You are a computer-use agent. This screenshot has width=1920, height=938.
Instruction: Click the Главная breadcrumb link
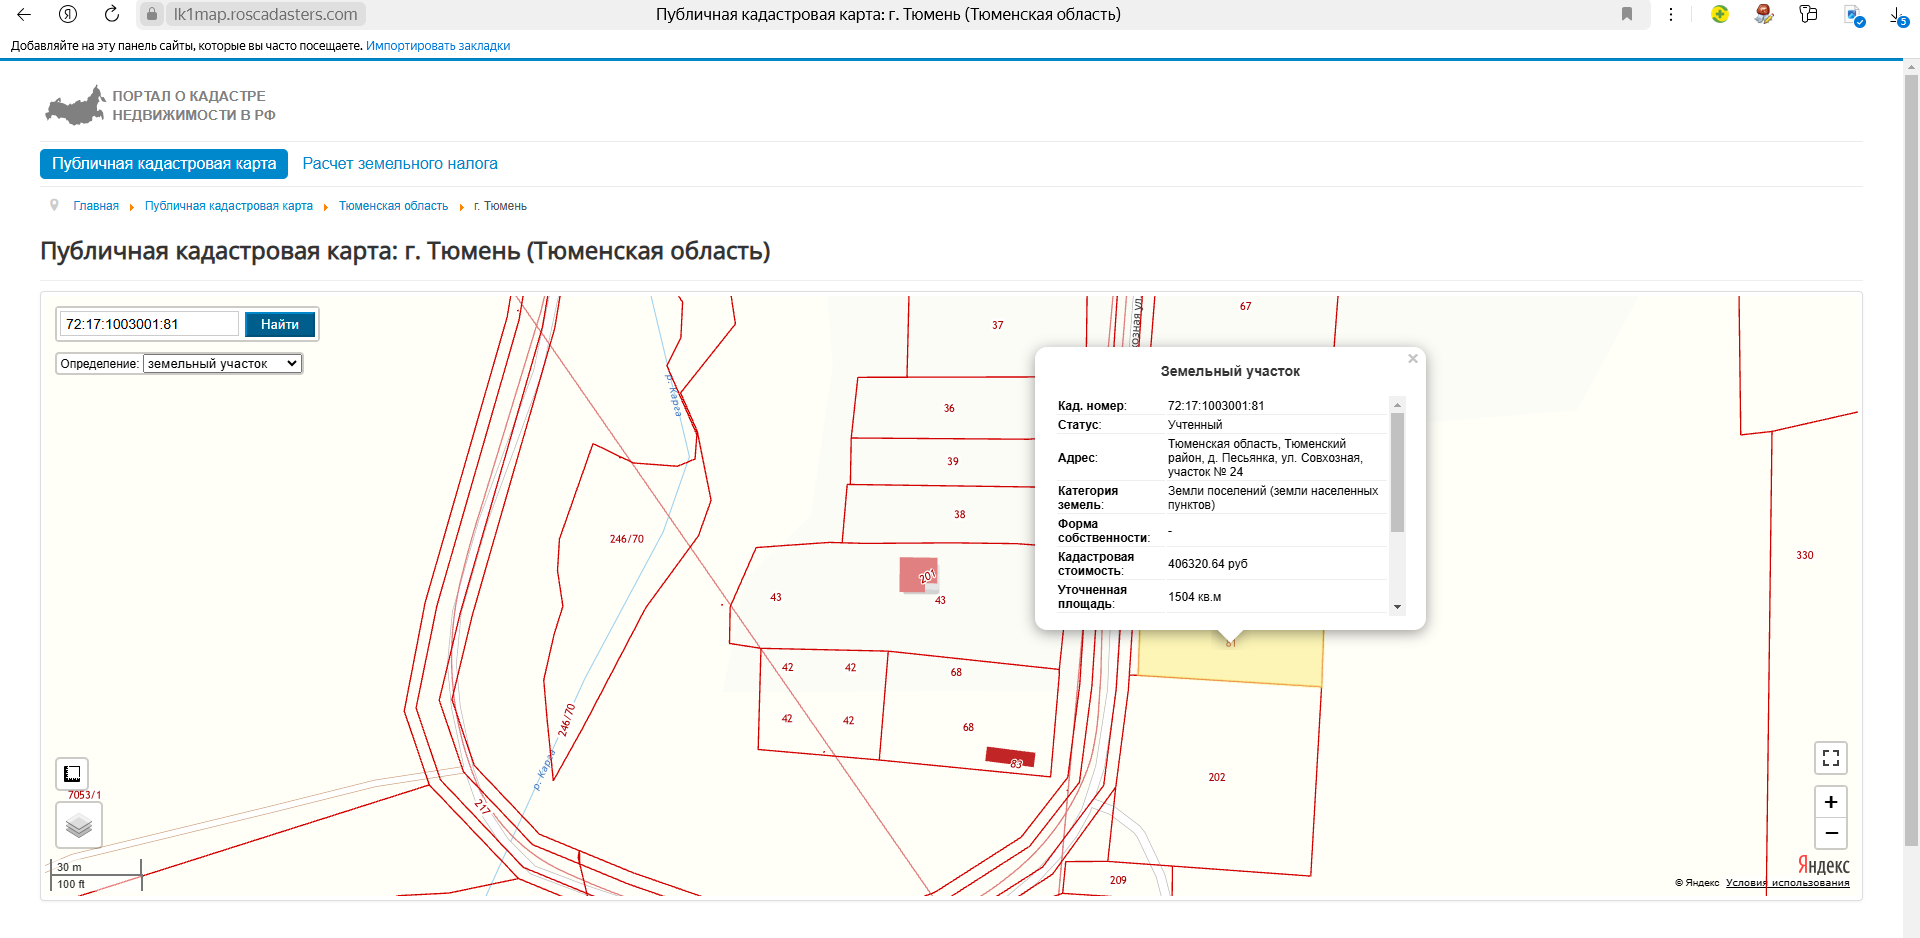[96, 206]
